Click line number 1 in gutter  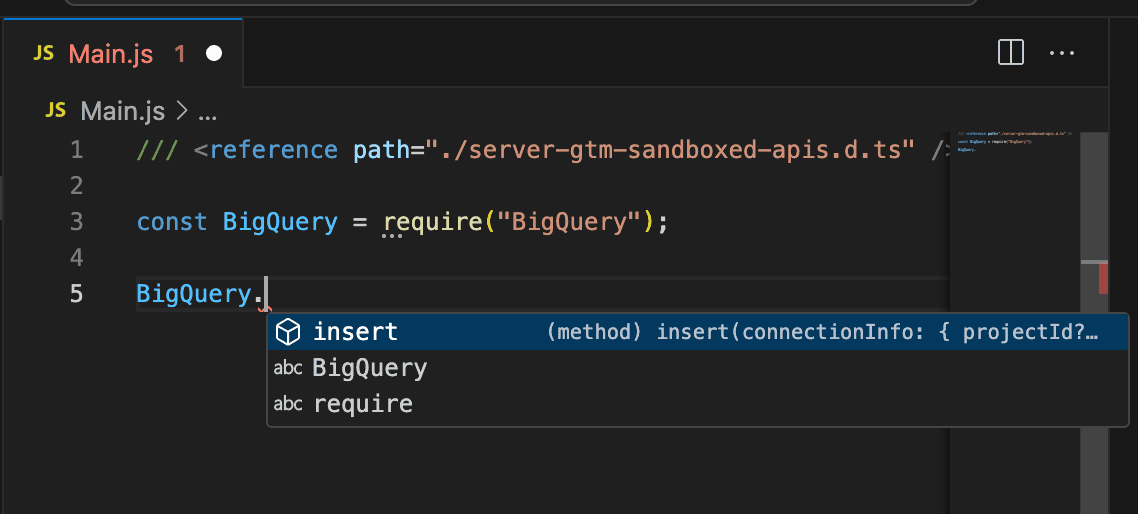coord(76,150)
